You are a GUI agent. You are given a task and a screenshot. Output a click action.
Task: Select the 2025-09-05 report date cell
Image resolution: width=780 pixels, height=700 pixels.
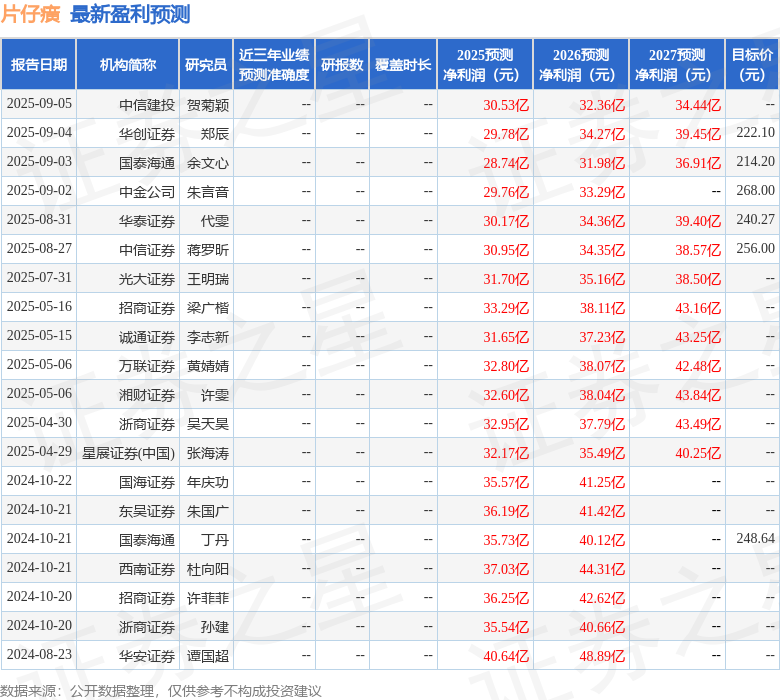[x=39, y=103]
